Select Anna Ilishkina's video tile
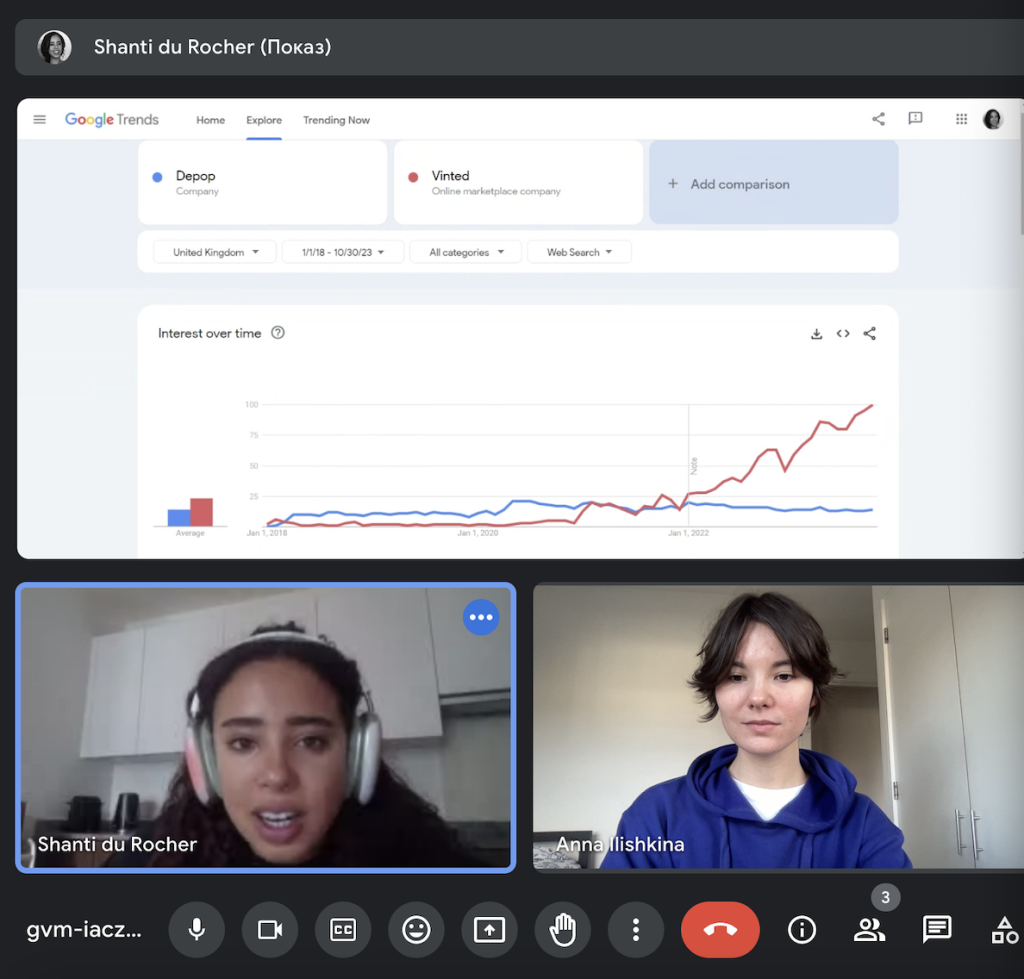The image size is (1024, 979). coord(778,727)
